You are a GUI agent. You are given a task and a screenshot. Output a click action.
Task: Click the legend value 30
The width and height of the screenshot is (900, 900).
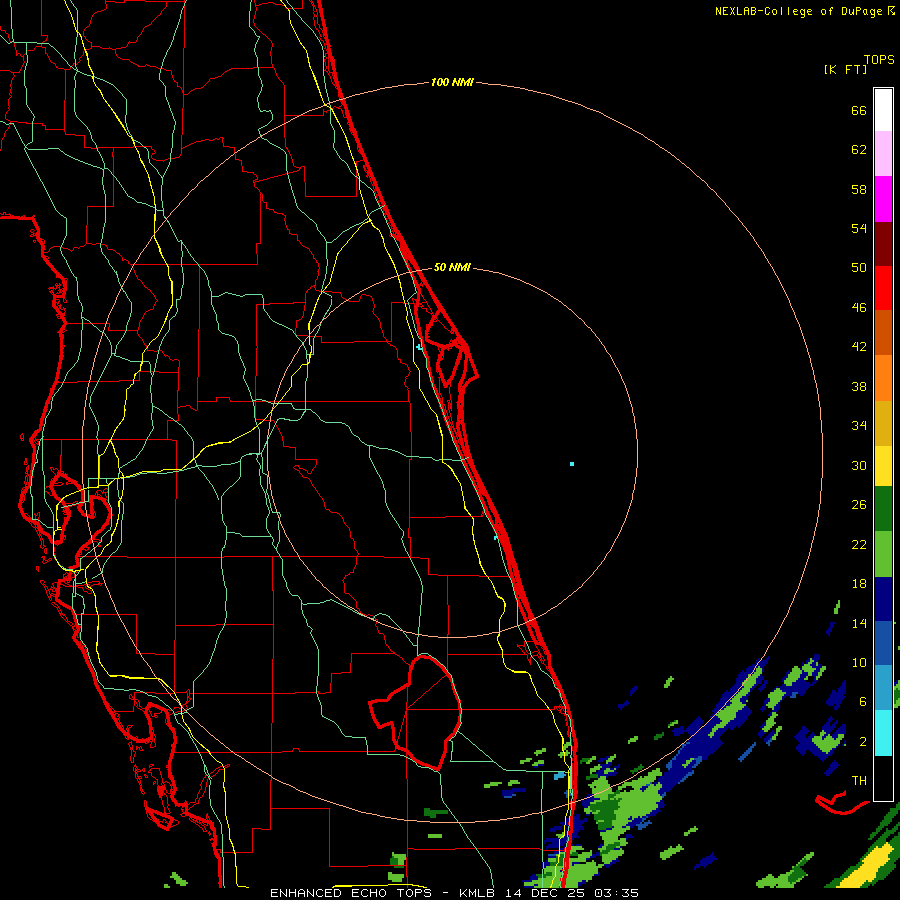tap(859, 465)
